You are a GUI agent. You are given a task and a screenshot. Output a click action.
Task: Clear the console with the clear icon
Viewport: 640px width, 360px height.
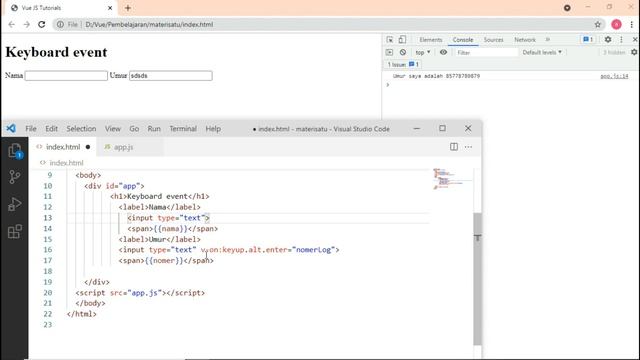pos(403,52)
